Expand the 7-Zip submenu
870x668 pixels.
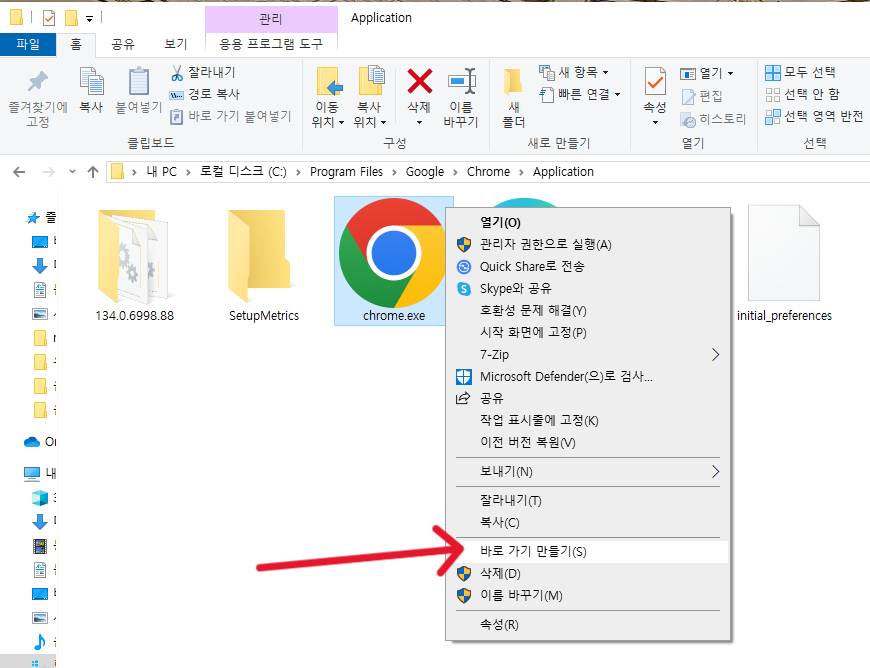(x=588, y=355)
